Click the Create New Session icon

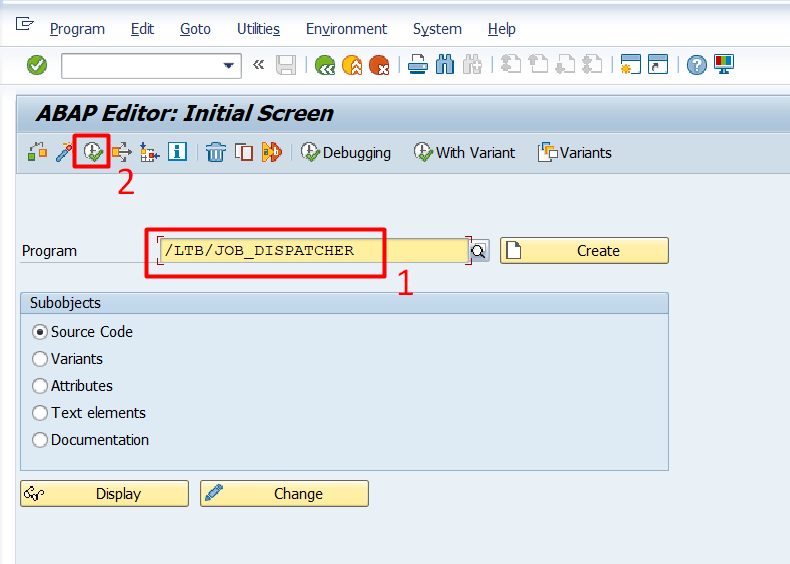[x=631, y=65]
